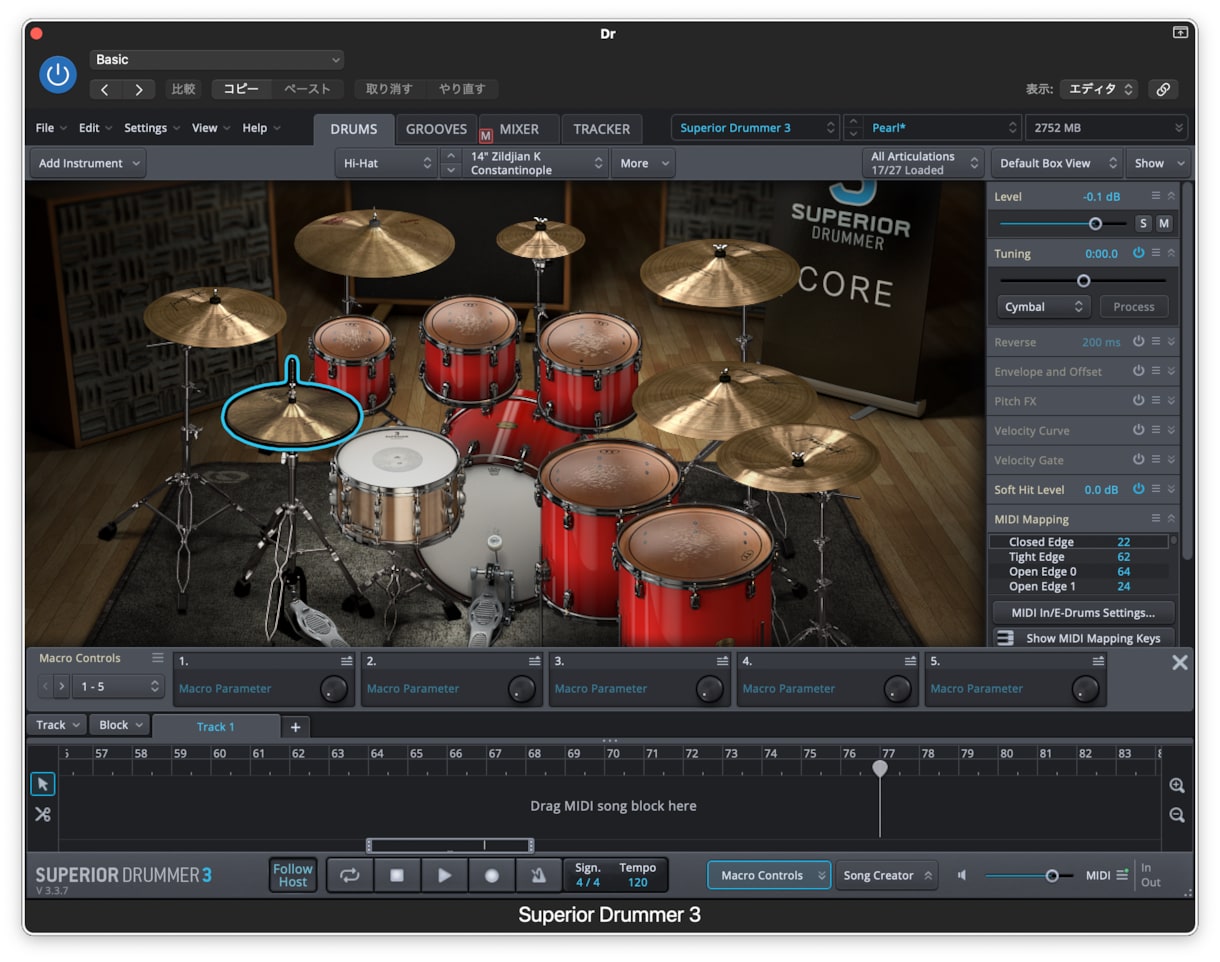Viewport: 1220px width, 962px height.
Task: Open the Pearl* kit preset dropdown
Action: (942, 128)
